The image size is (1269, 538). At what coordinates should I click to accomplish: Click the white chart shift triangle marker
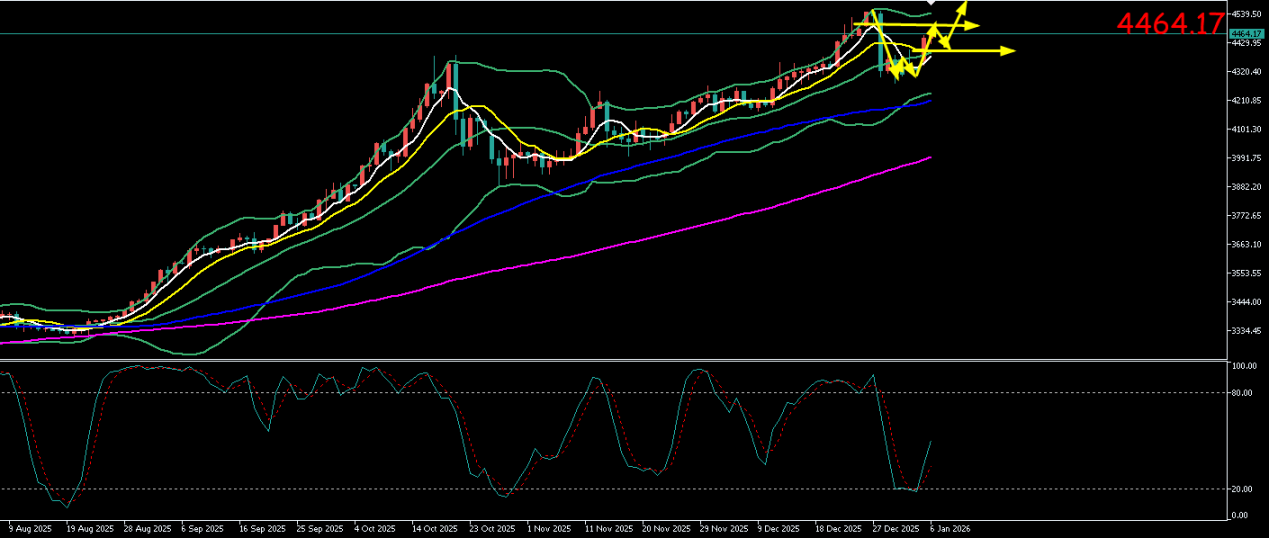point(931,3)
